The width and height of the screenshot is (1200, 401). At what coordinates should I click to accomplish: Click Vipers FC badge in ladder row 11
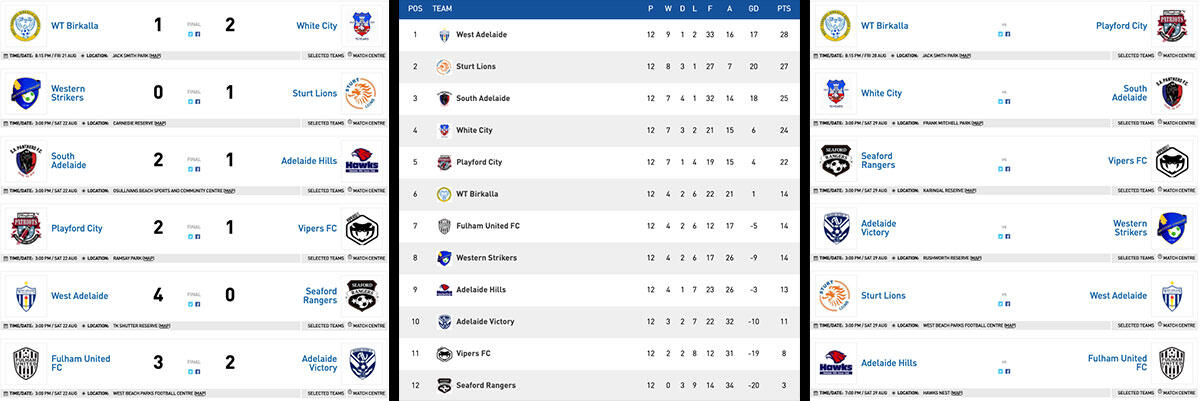[444, 353]
